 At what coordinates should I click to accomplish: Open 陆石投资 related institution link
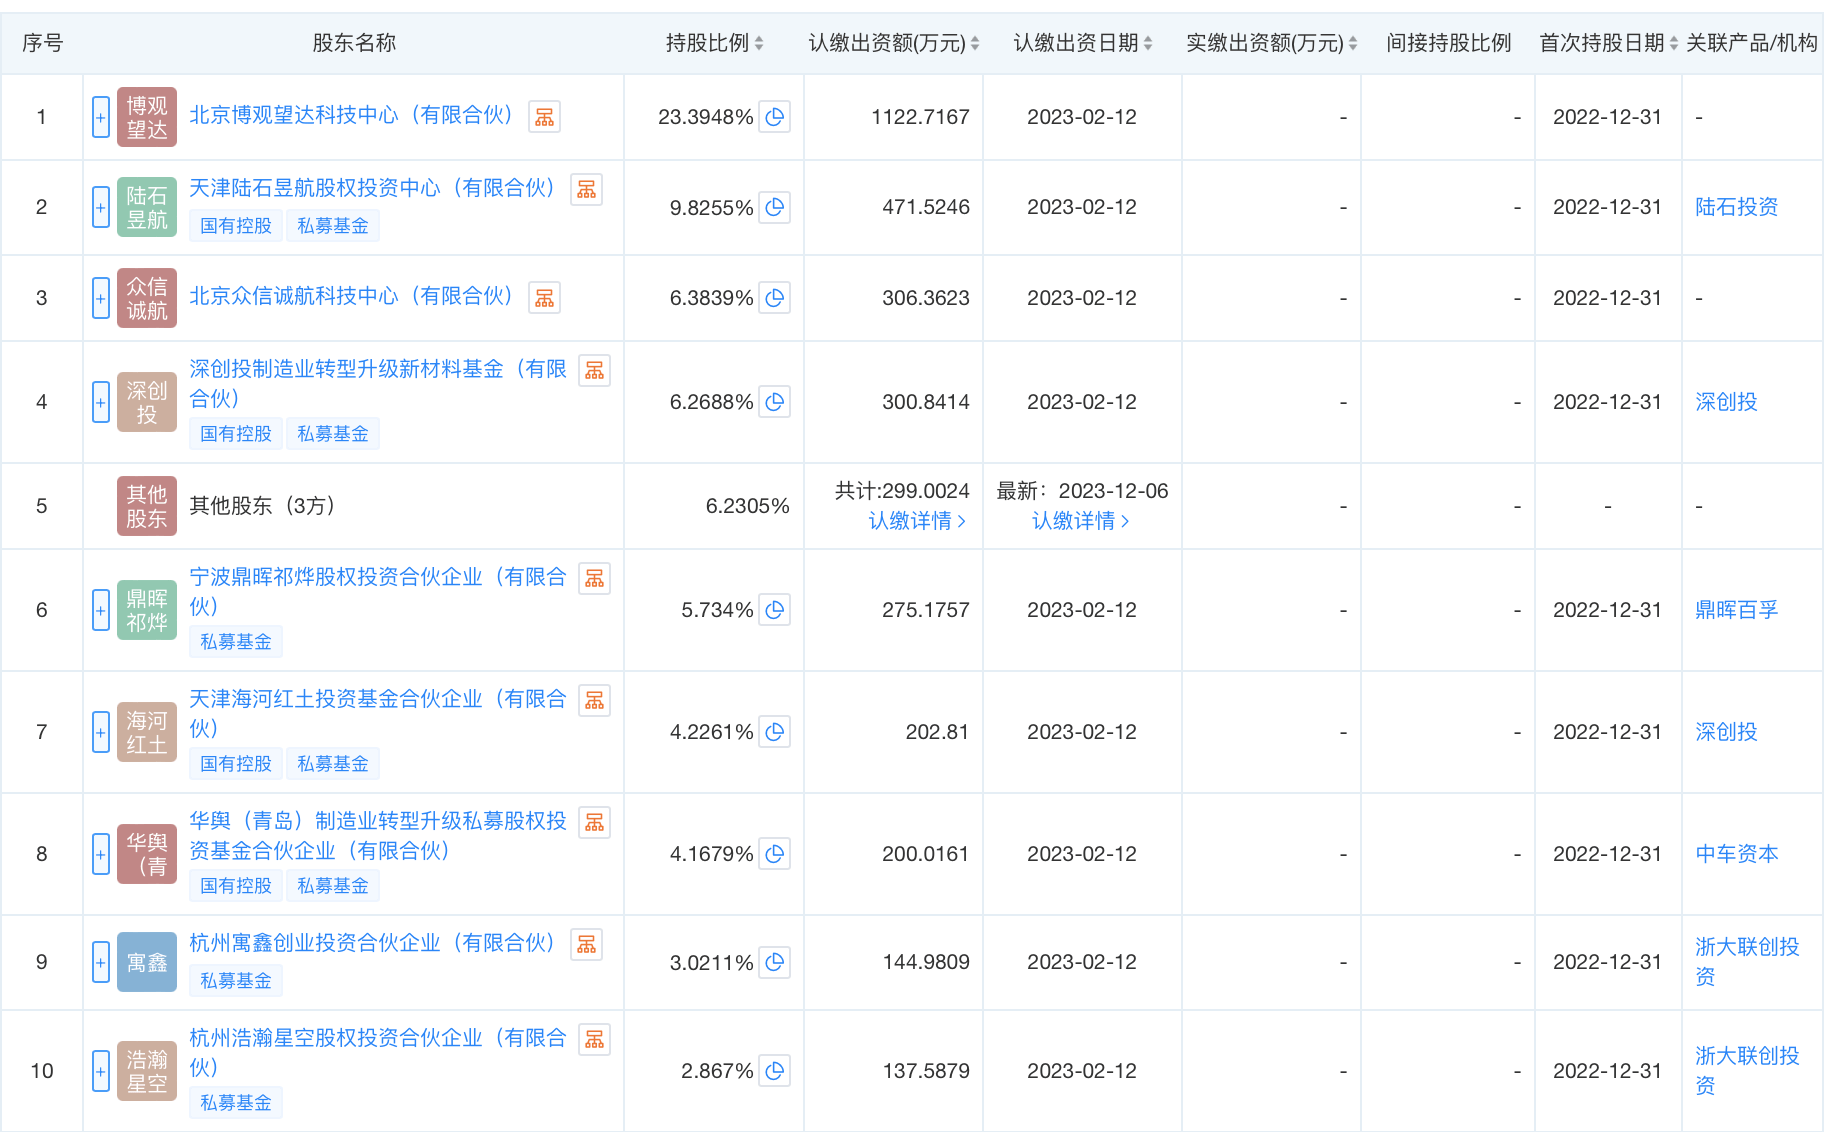(1736, 207)
